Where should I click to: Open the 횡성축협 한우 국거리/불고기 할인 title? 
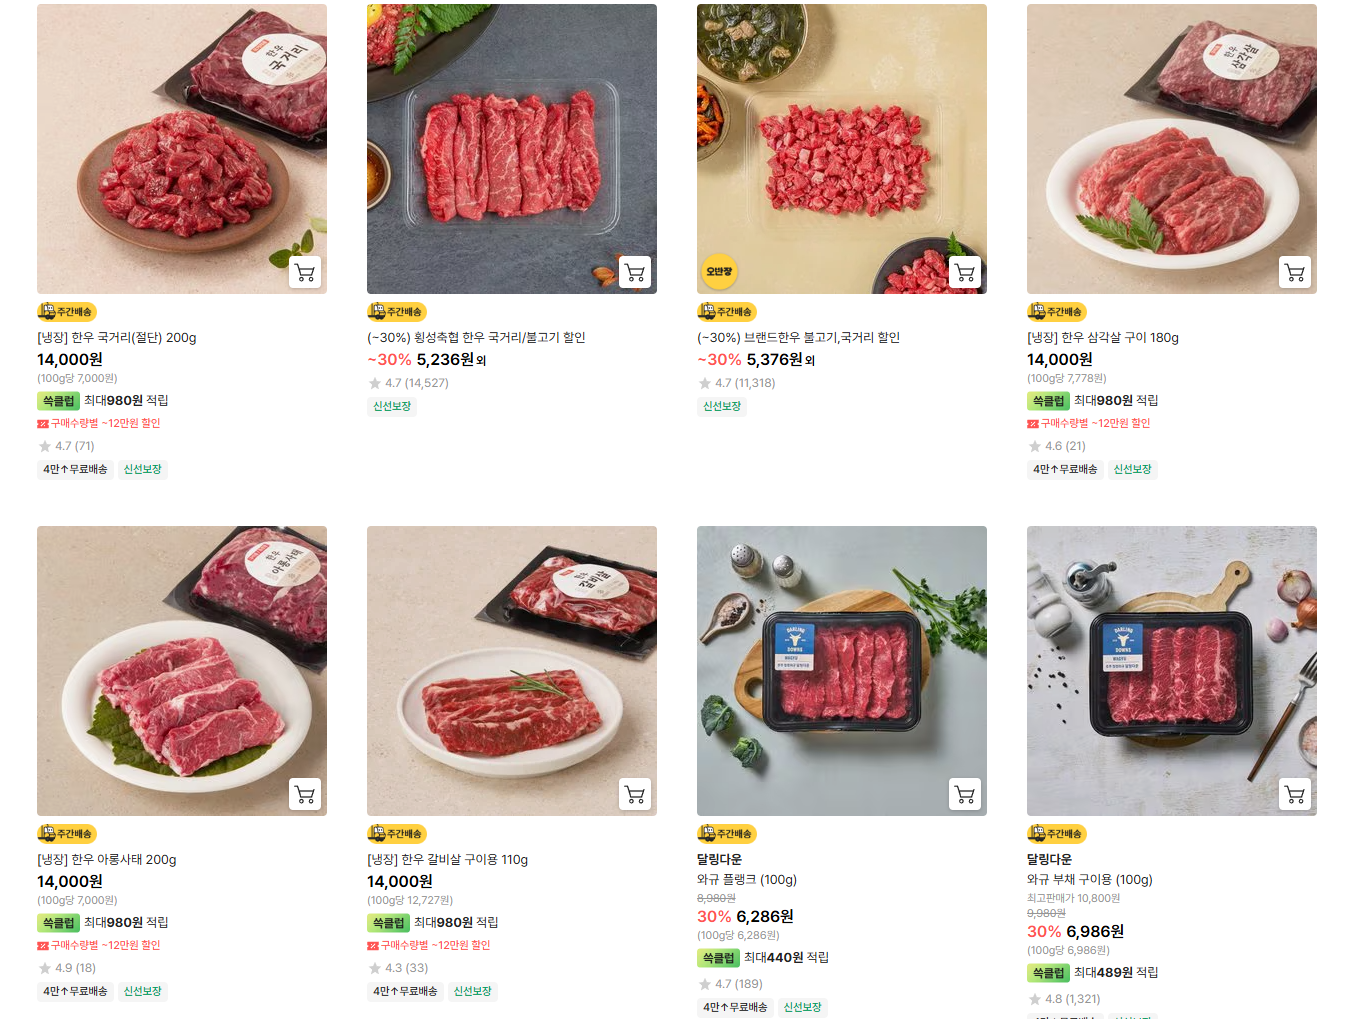point(476,338)
